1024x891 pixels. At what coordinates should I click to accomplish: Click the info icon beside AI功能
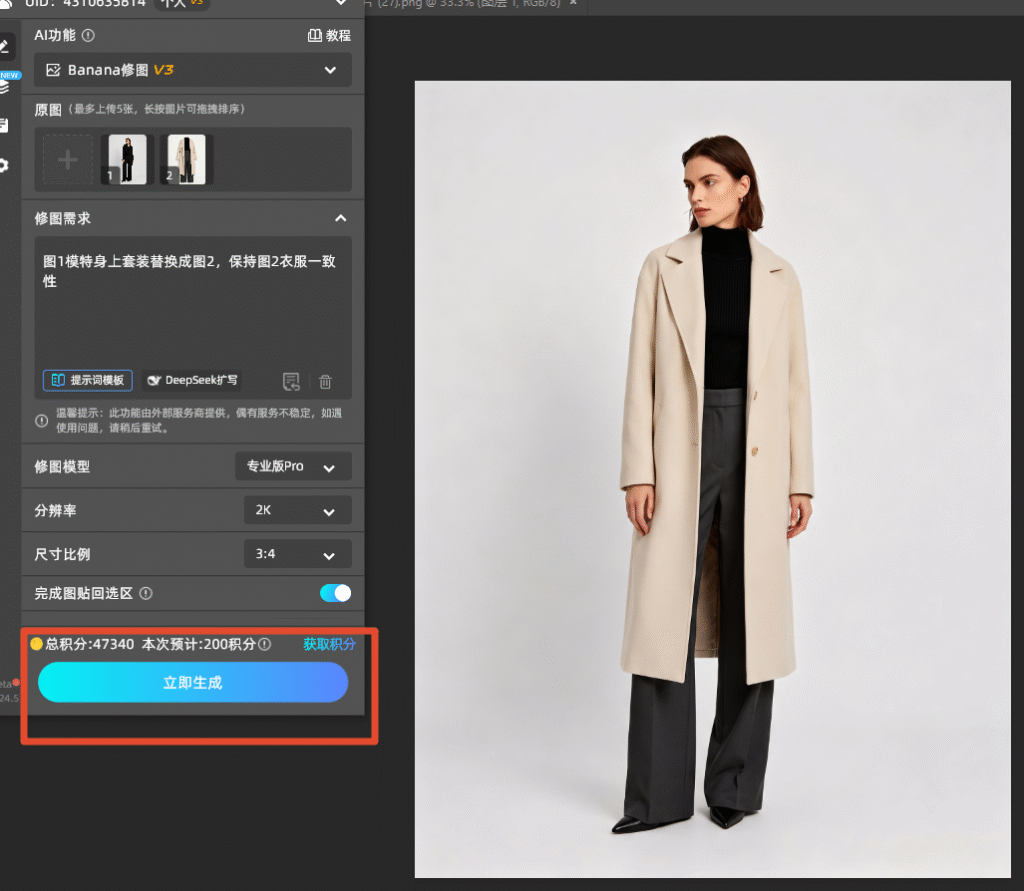point(88,35)
